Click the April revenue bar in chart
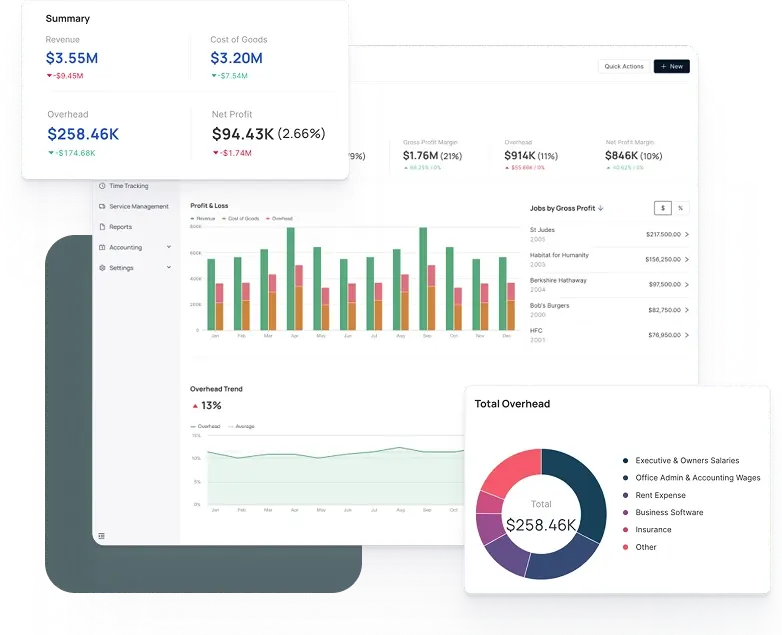The image size is (782, 635). (291, 278)
